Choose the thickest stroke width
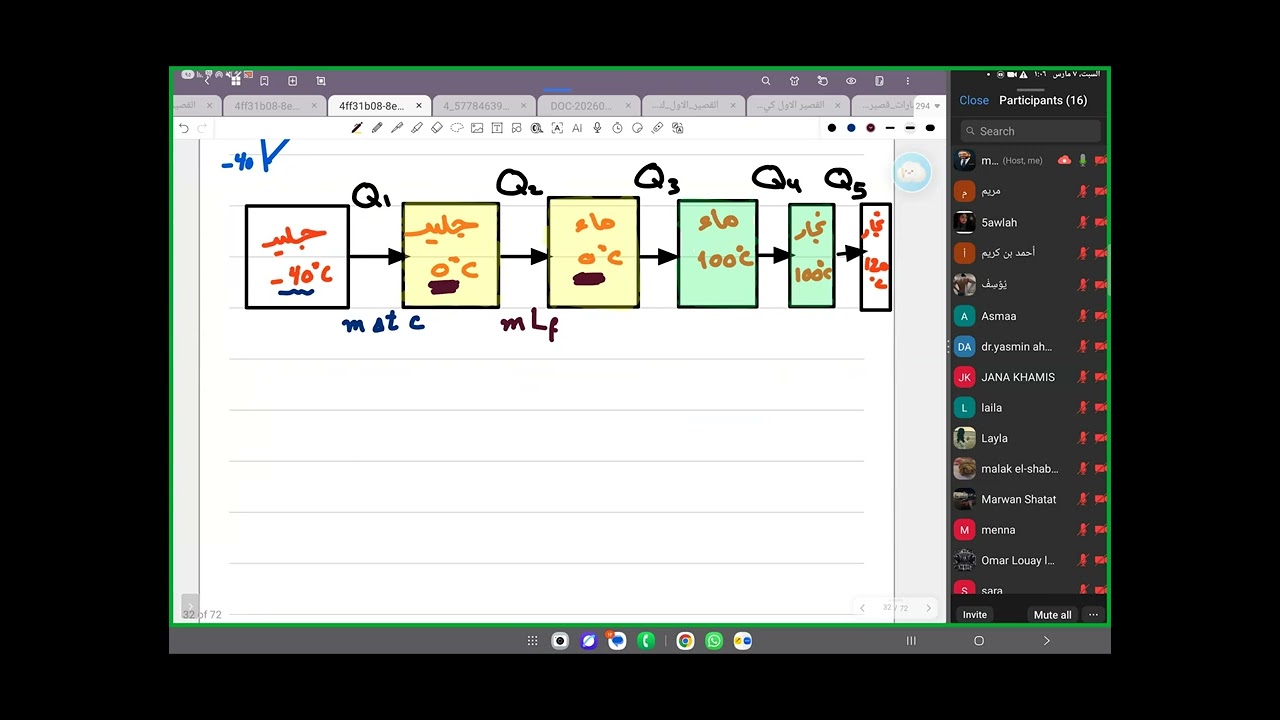The height and width of the screenshot is (720, 1280). (x=930, y=128)
